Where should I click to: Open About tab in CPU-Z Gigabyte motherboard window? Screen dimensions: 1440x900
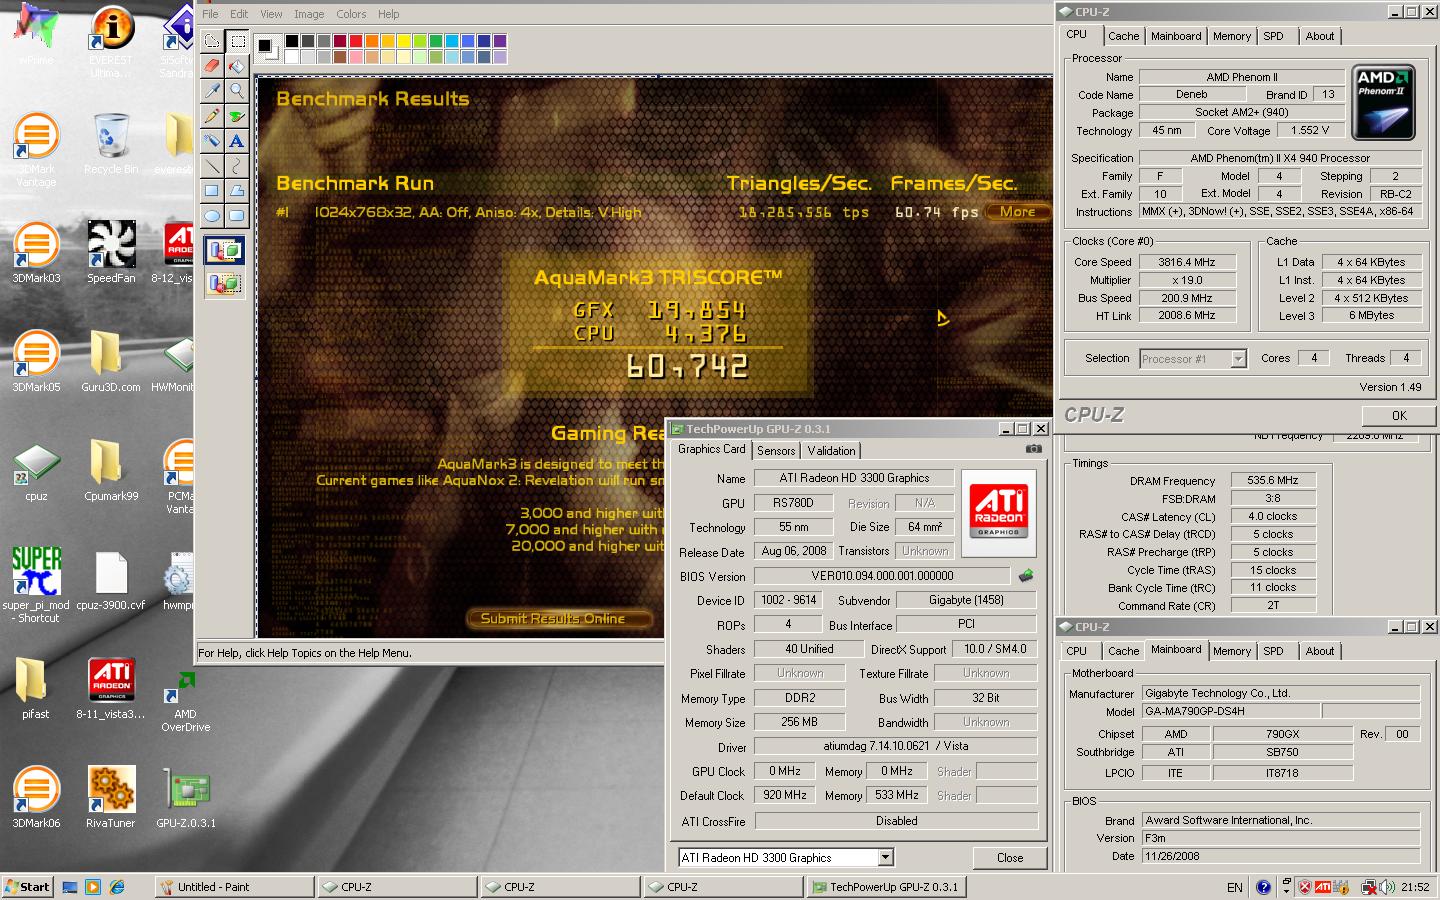click(x=1320, y=651)
